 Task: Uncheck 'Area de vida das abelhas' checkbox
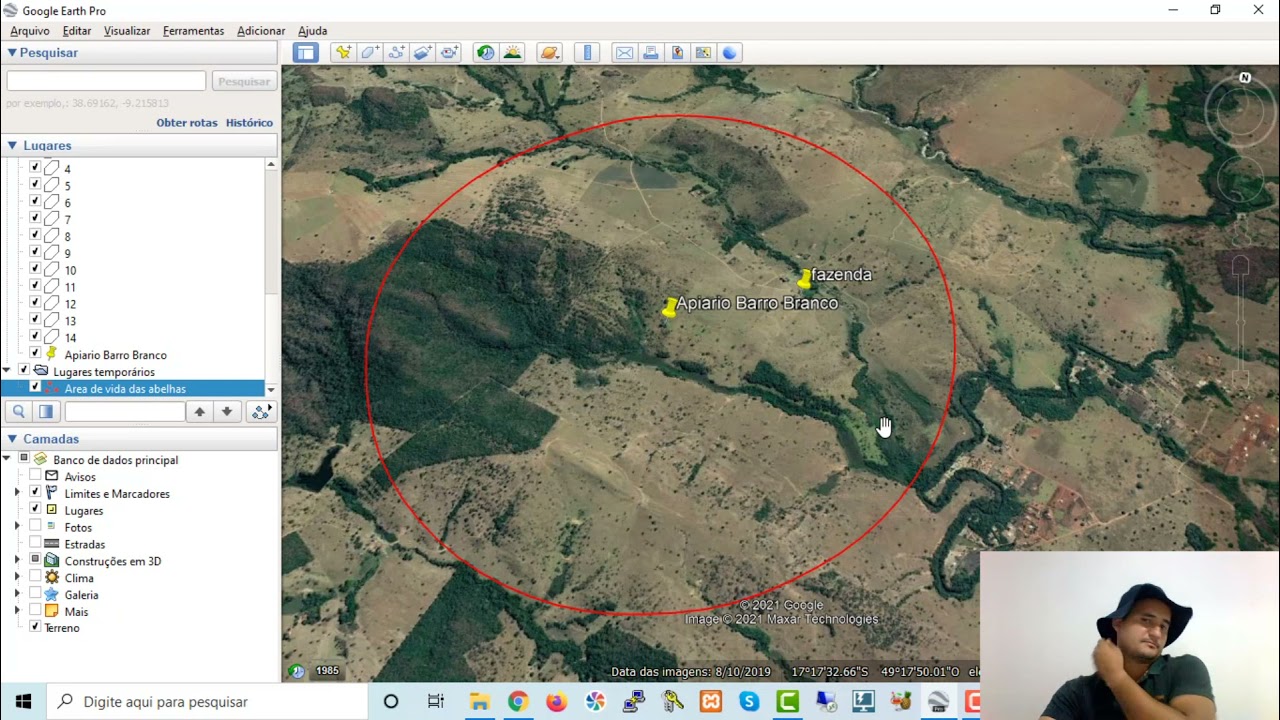tap(35, 387)
